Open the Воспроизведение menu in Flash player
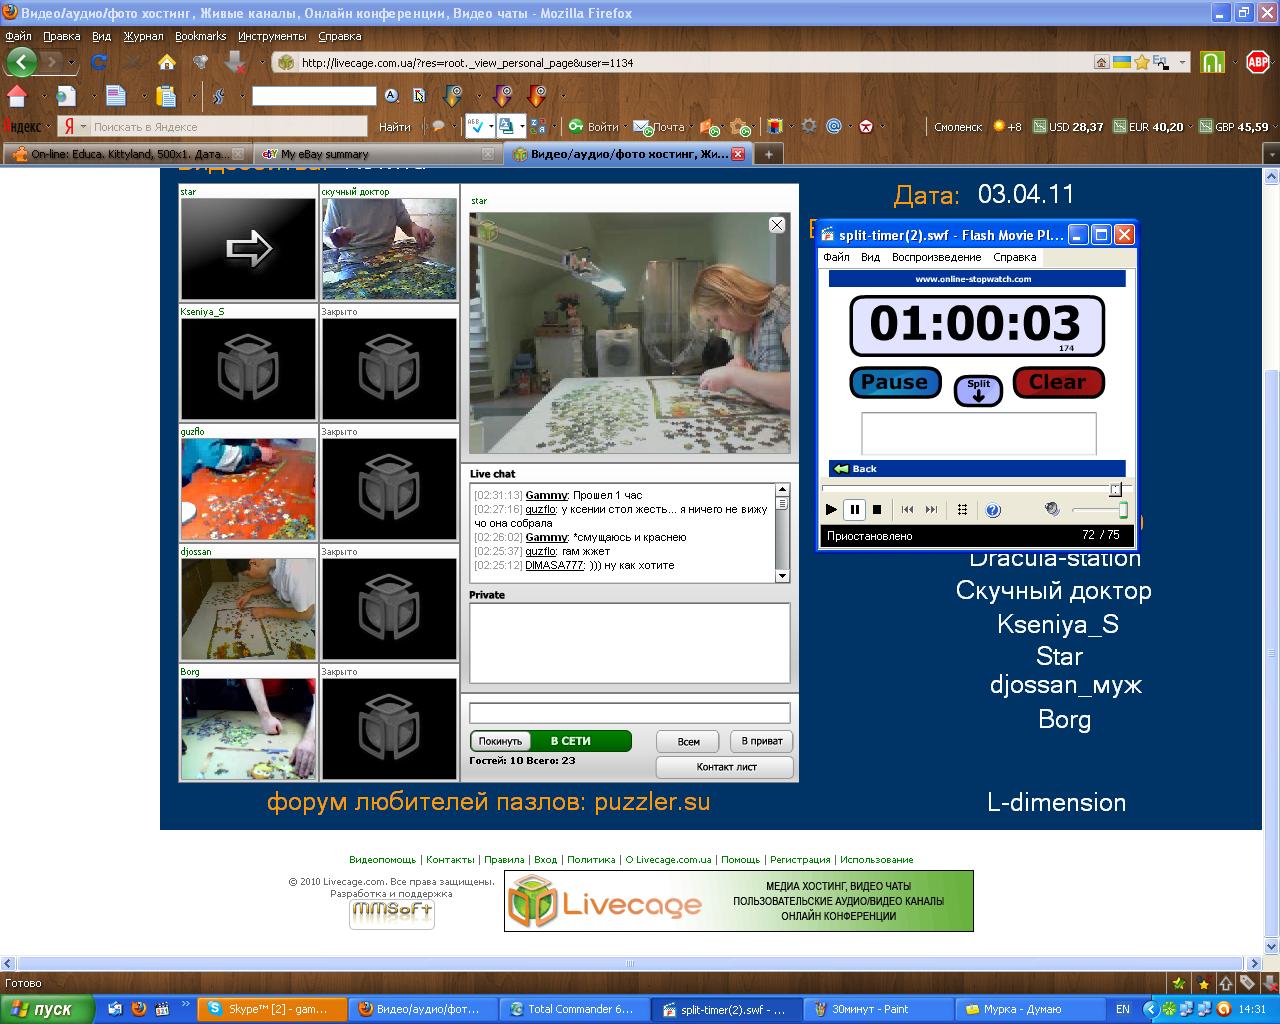 (936, 257)
